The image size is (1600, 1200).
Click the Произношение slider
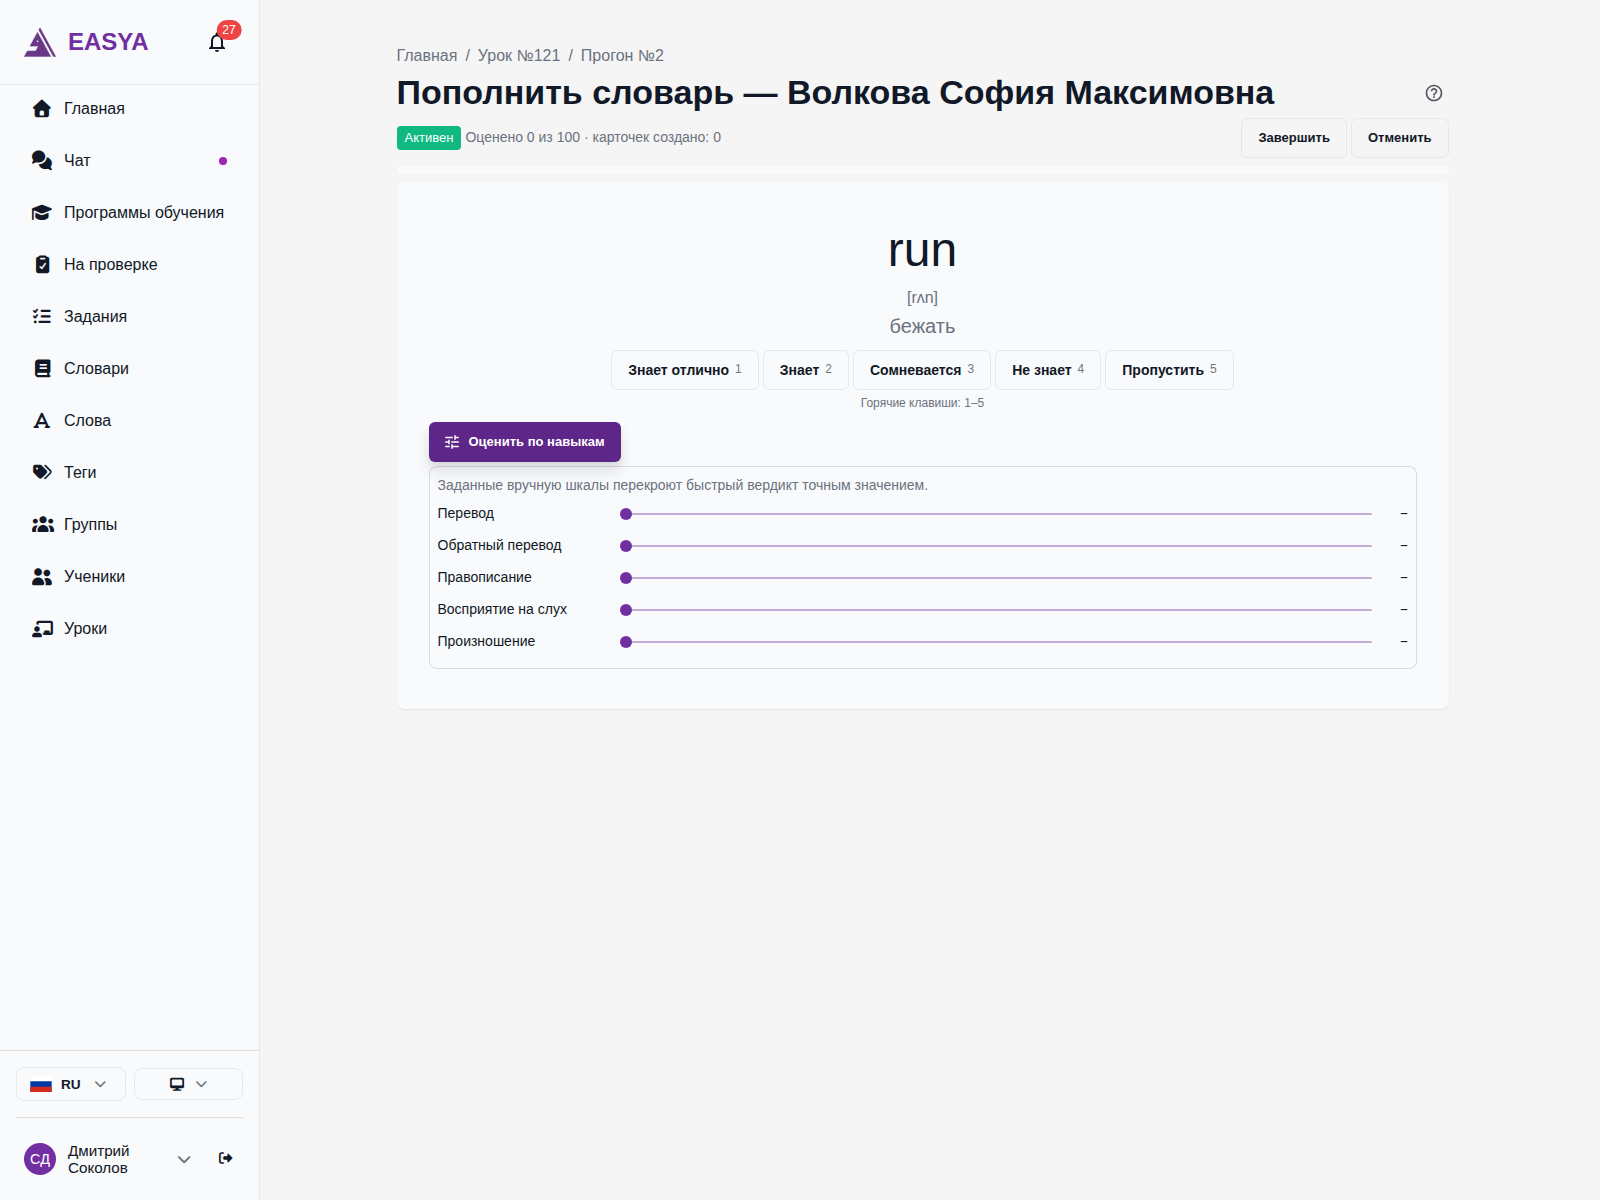(998, 642)
